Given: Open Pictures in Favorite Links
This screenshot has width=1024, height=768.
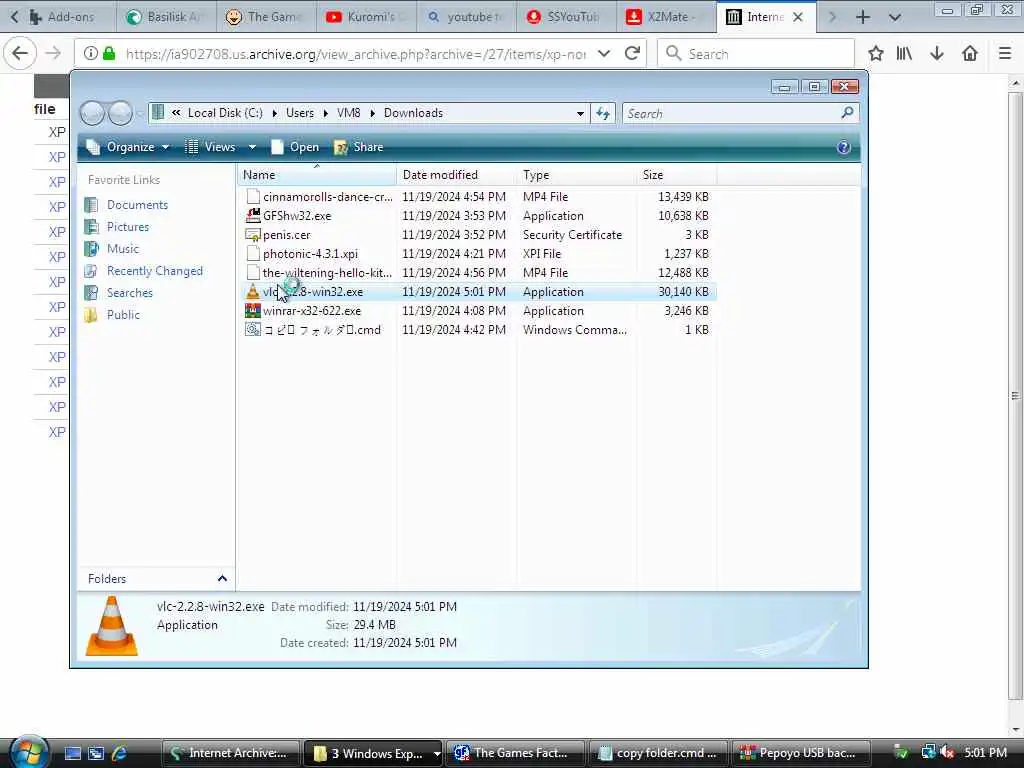Looking at the screenshot, I should coord(127,227).
